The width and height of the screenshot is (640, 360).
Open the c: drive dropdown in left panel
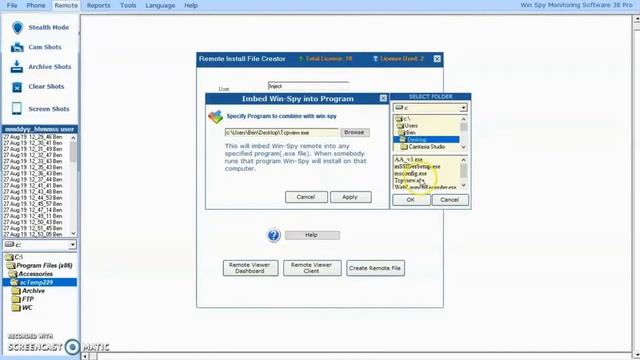72,245
